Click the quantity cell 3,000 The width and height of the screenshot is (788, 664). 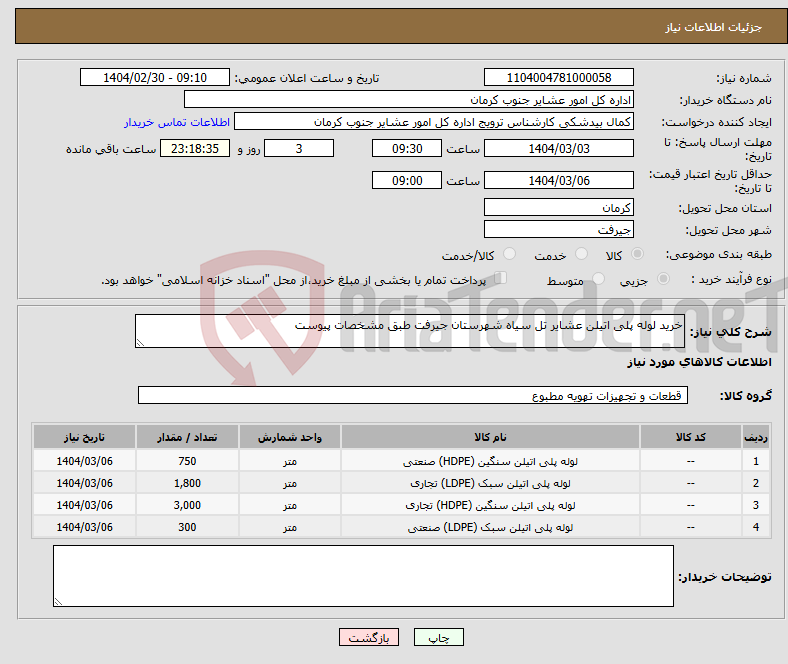coord(187,505)
